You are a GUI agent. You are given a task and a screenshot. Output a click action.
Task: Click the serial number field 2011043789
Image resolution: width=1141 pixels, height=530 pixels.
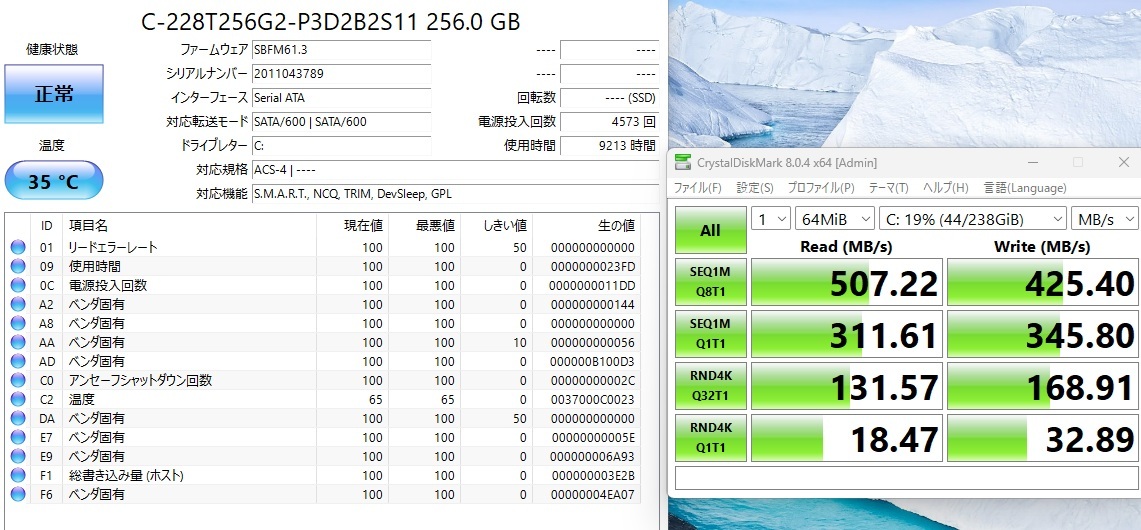(341, 74)
